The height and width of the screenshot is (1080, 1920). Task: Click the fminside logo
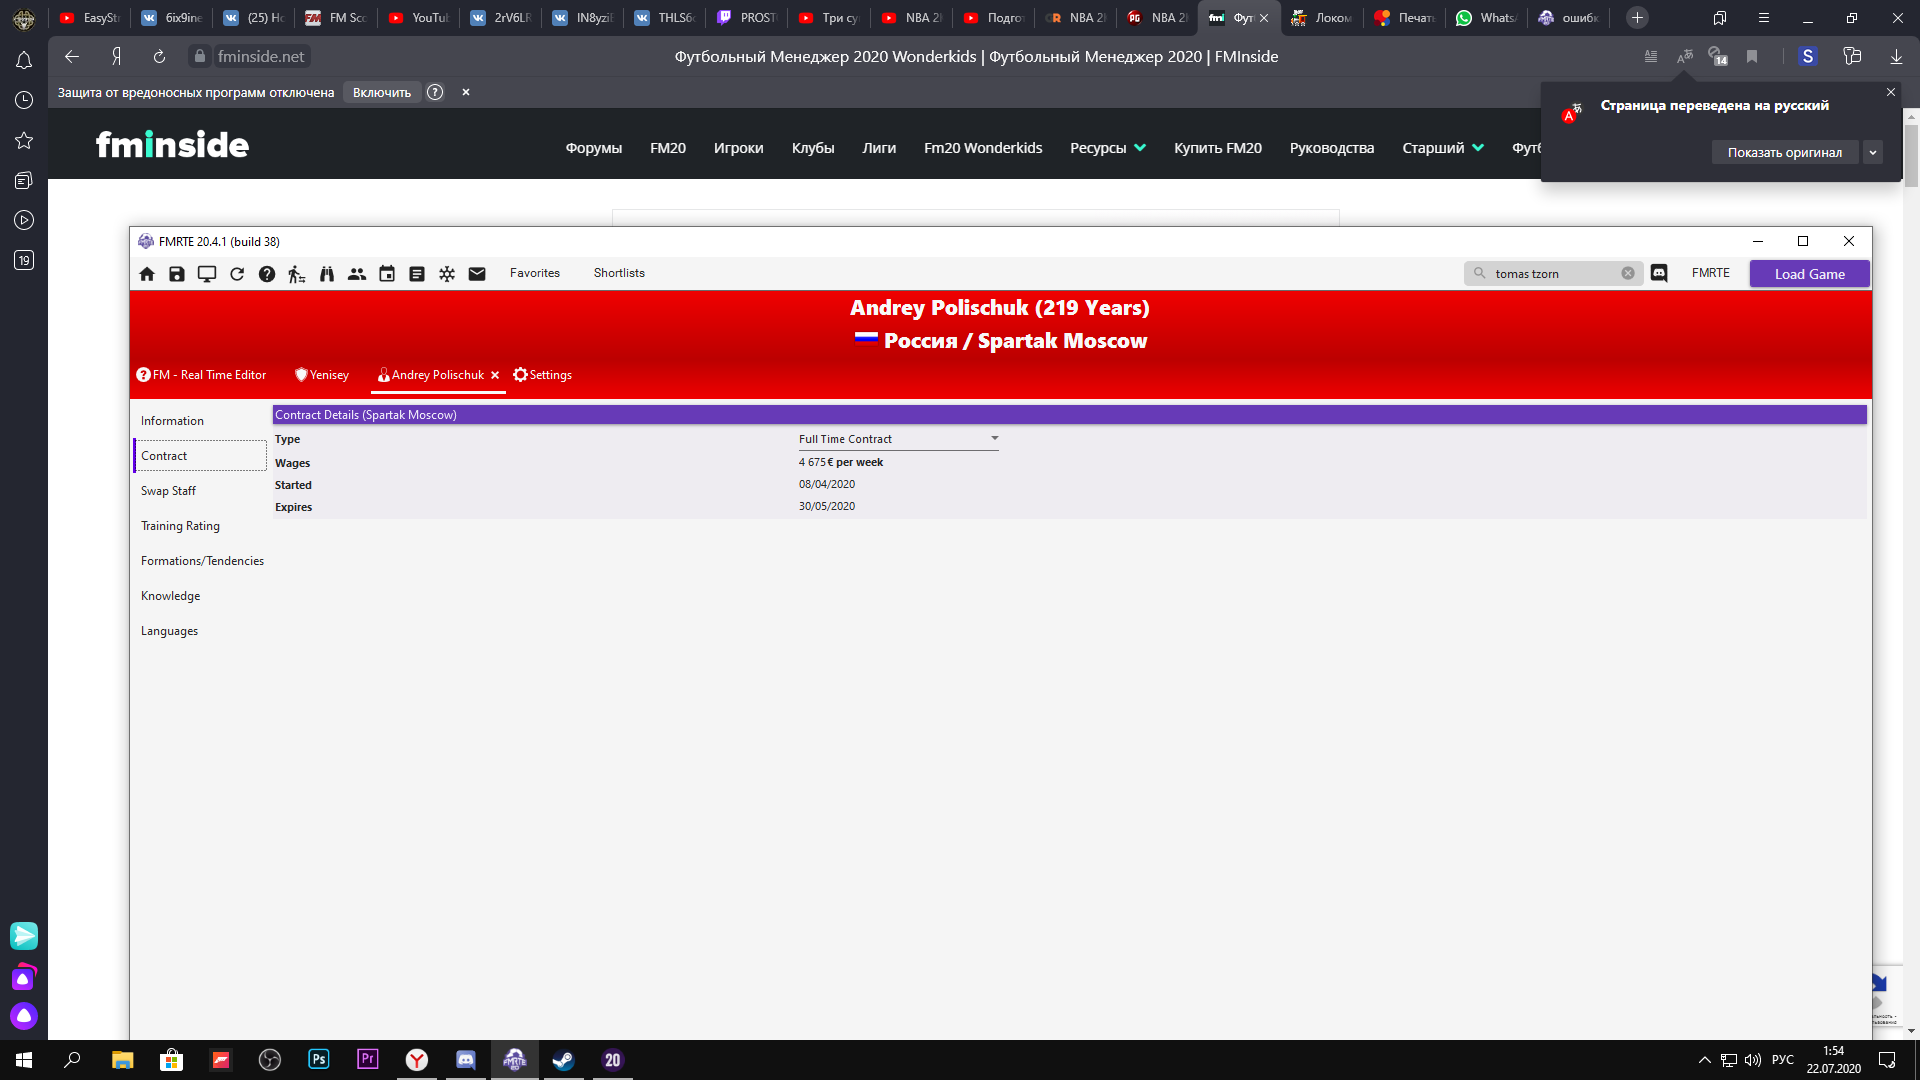(172, 145)
